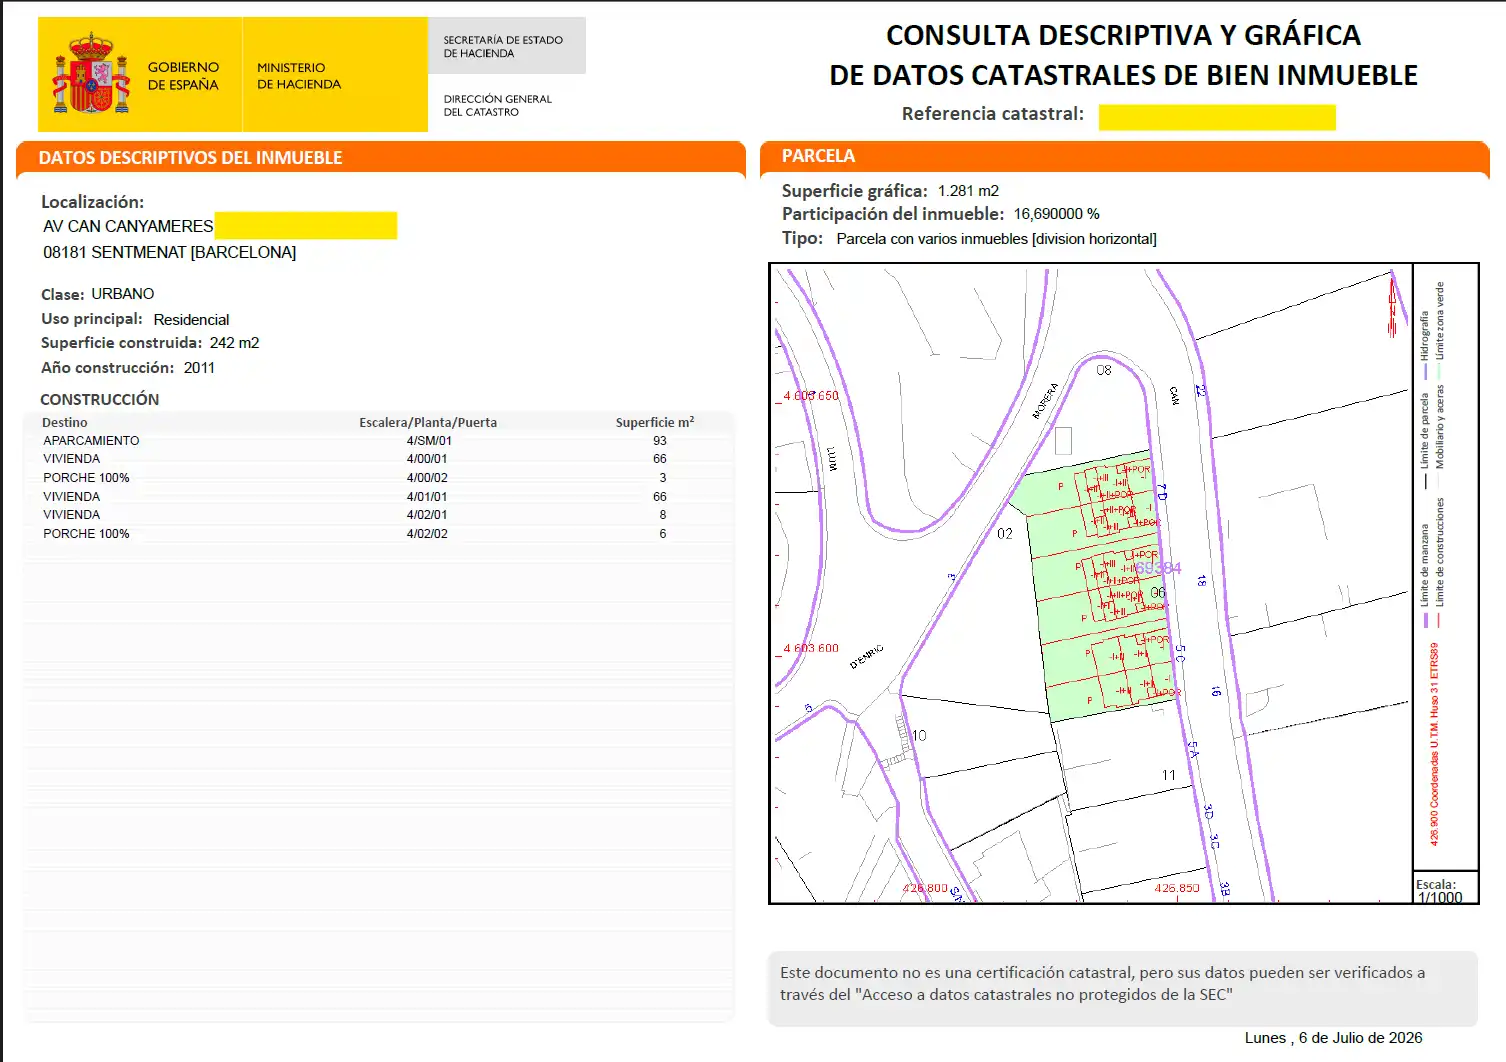Click PORCHE 100% in the 4/02/02 row
Screen dimensions: 1506x1062
point(86,534)
